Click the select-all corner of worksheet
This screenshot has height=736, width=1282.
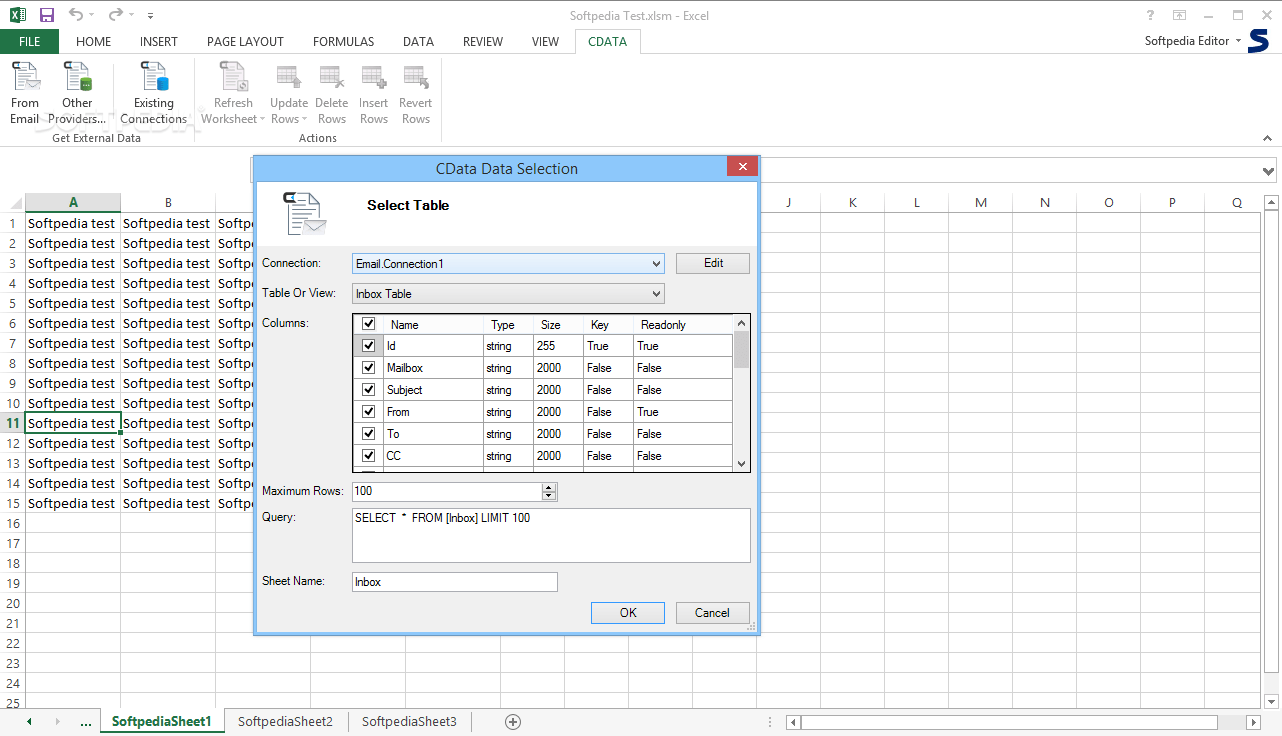pyautogui.click(x=14, y=203)
